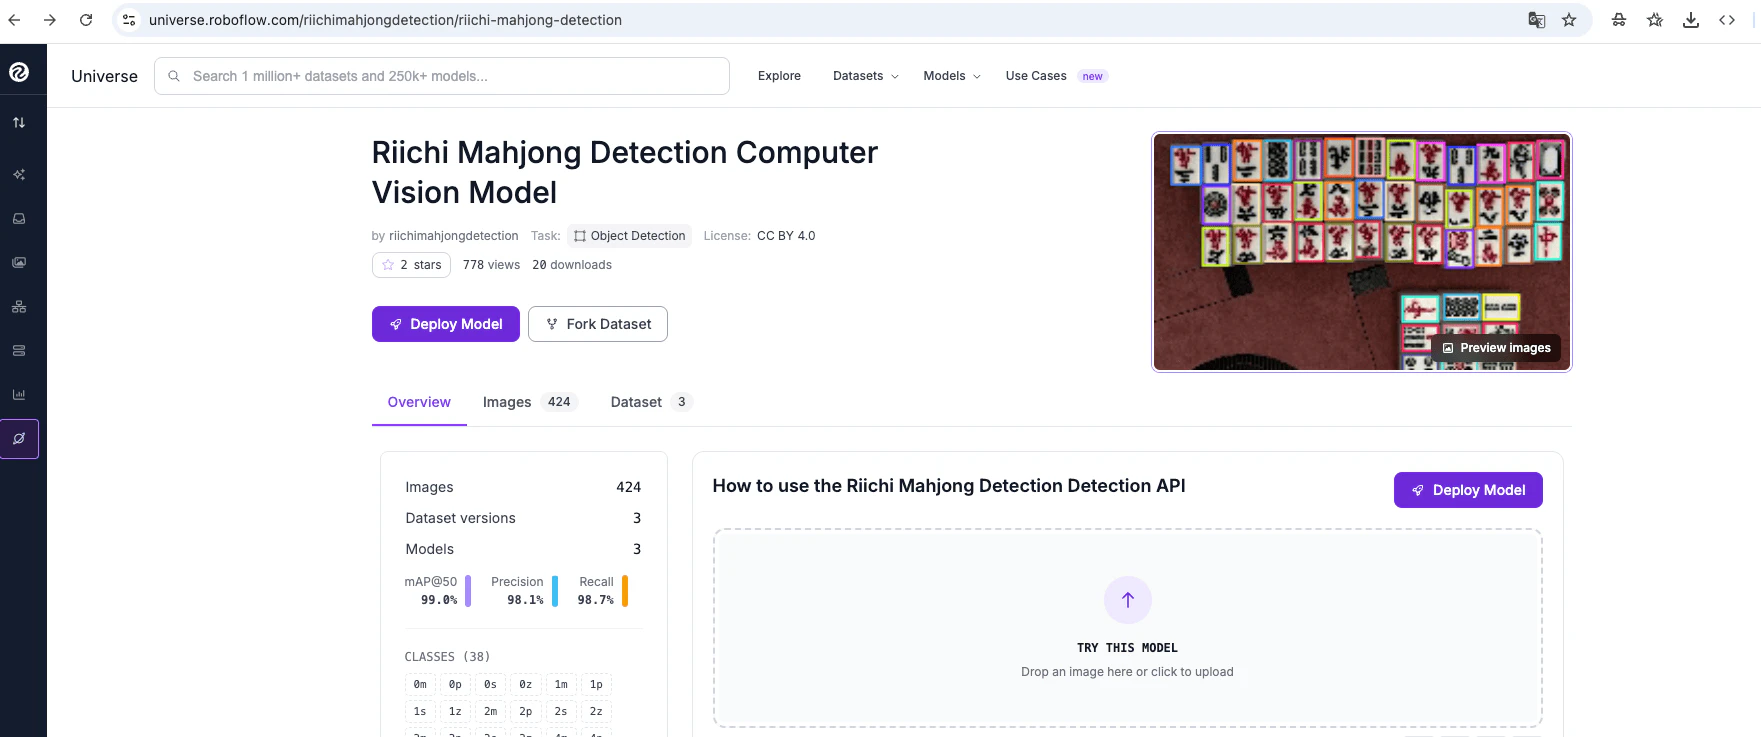Select the 2m class chip
Image resolution: width=1761 pixels, height=737 pixels.
click(490, 712)
